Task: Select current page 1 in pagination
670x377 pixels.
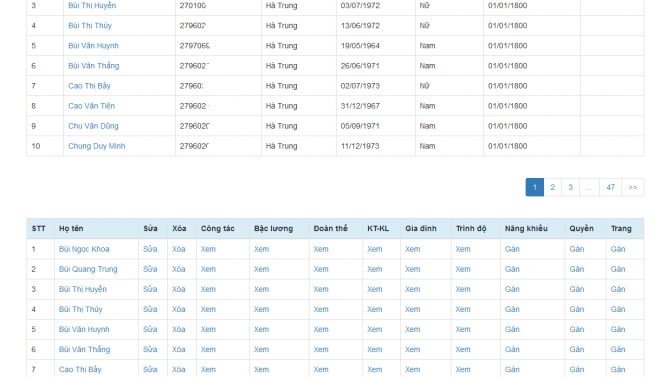Action: tap(535, 187)
